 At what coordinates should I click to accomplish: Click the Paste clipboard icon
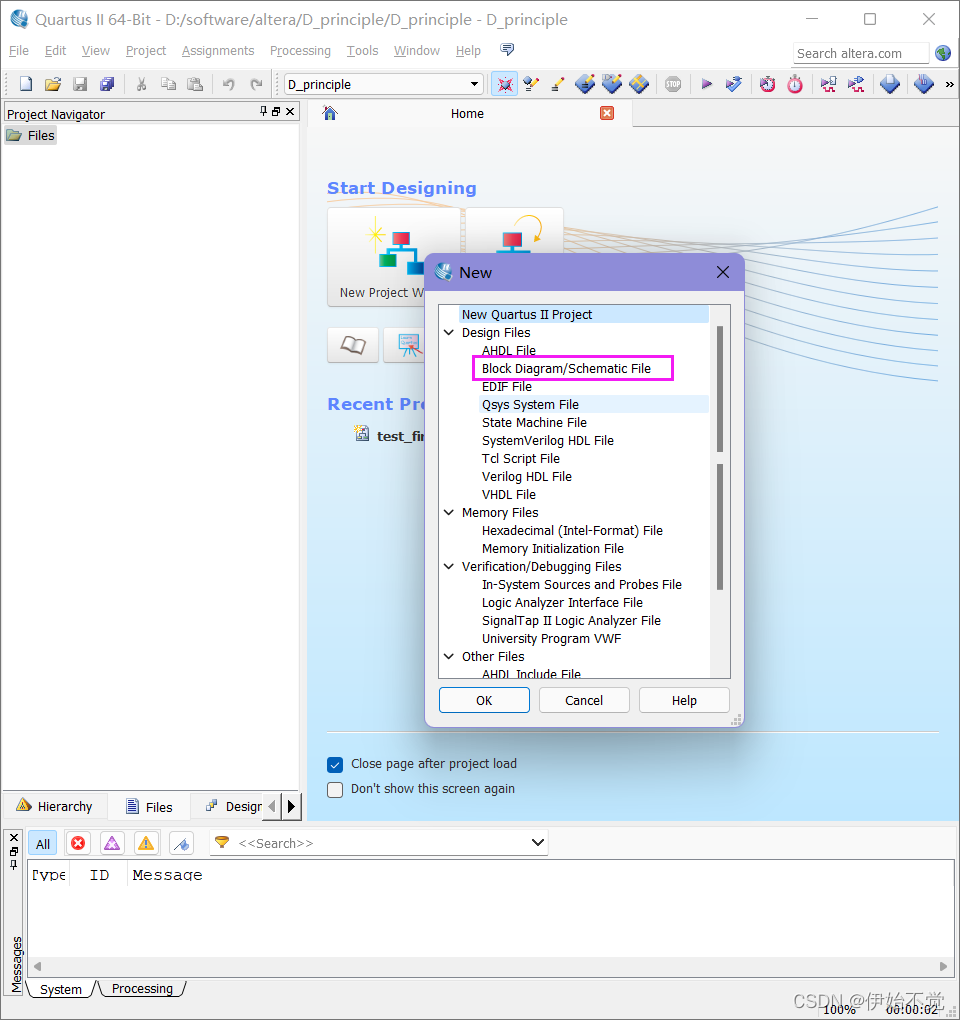click(195, 84)
